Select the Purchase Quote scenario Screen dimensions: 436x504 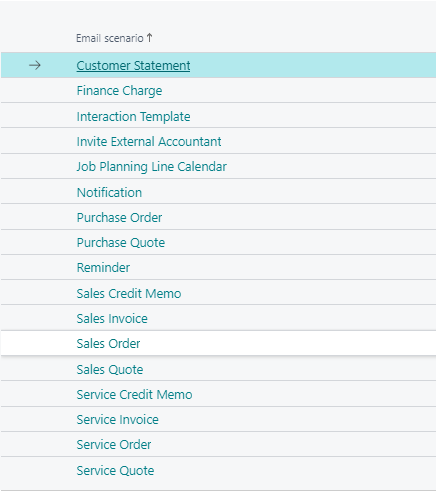121,243
